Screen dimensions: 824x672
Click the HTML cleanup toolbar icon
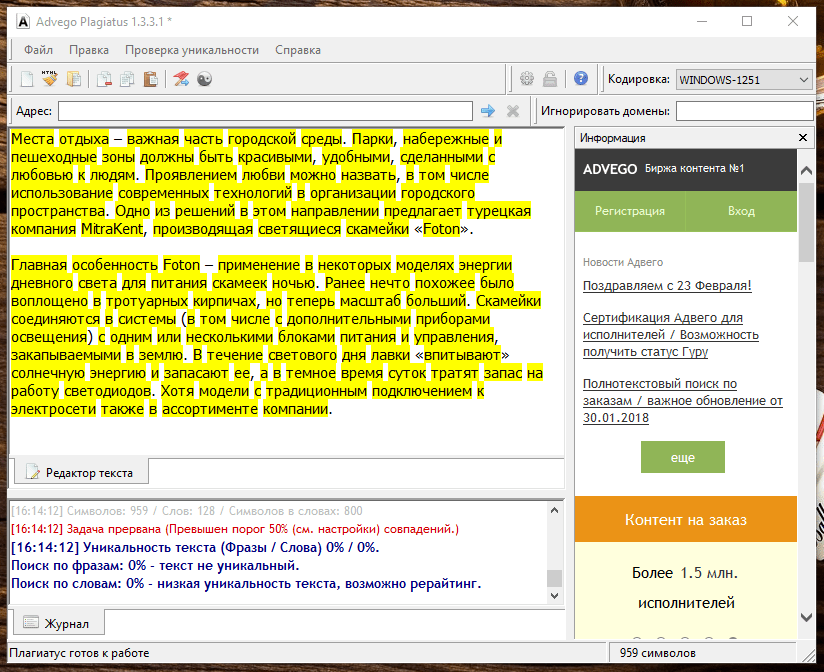click(x=49, y=79)
